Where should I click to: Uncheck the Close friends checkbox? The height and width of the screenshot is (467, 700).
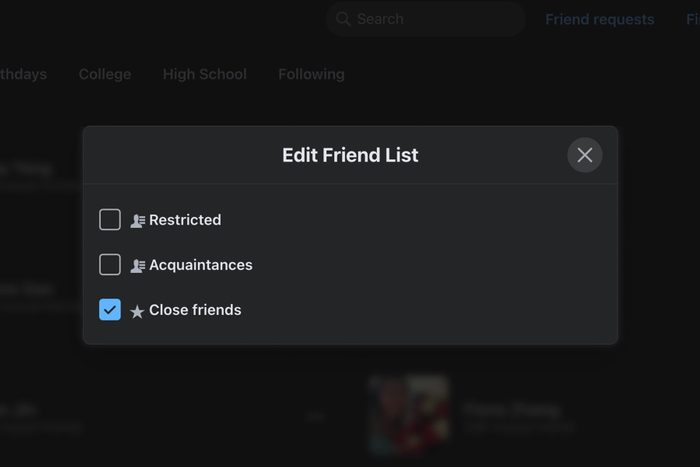pyautogui.click(x=110, y=310)
